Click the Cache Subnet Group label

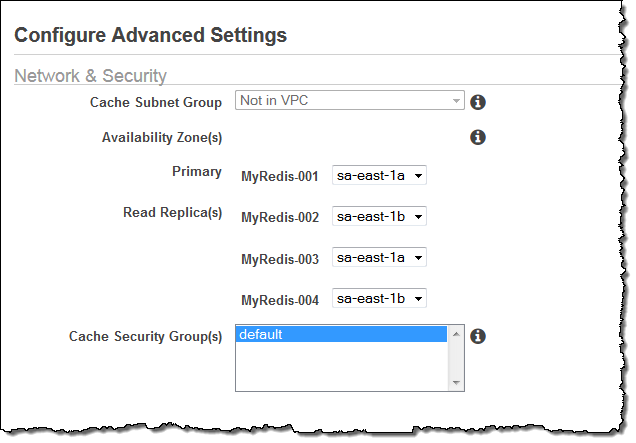[156, 102]
